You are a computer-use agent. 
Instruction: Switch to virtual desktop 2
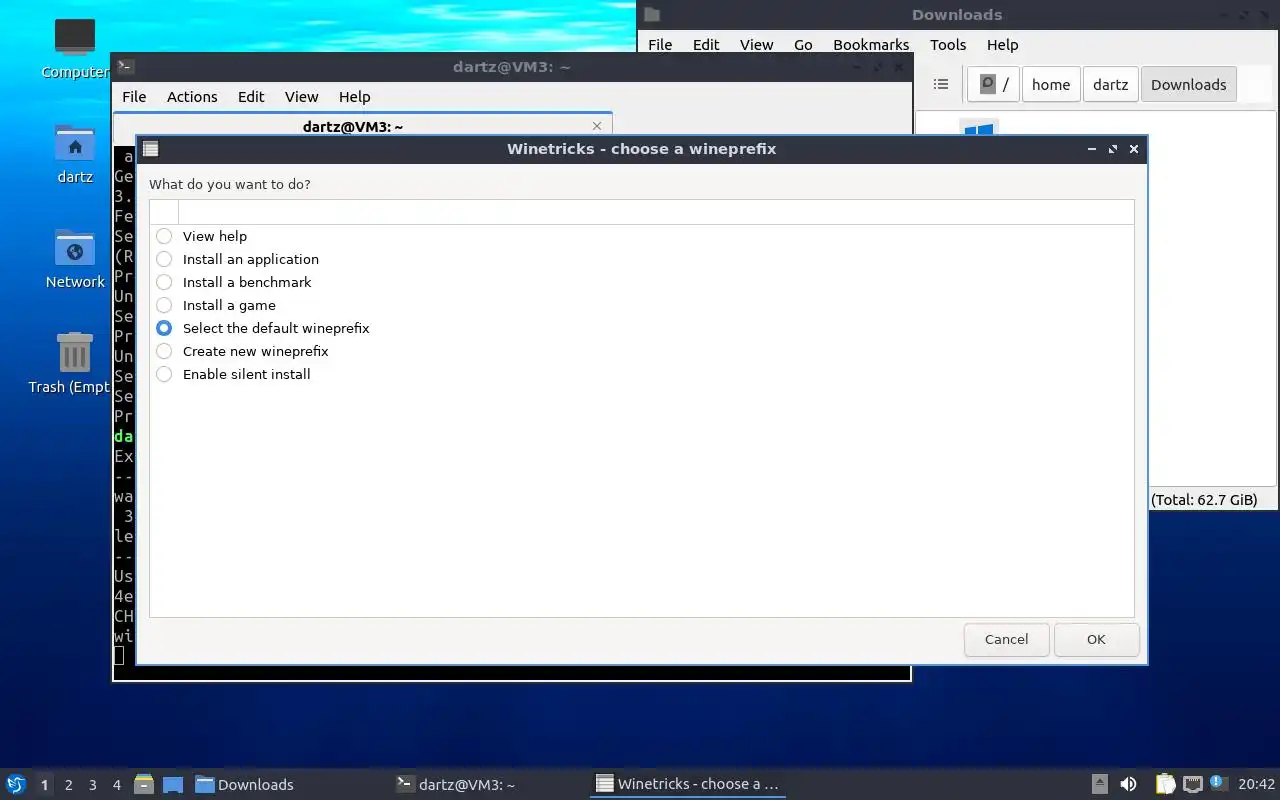69,785
